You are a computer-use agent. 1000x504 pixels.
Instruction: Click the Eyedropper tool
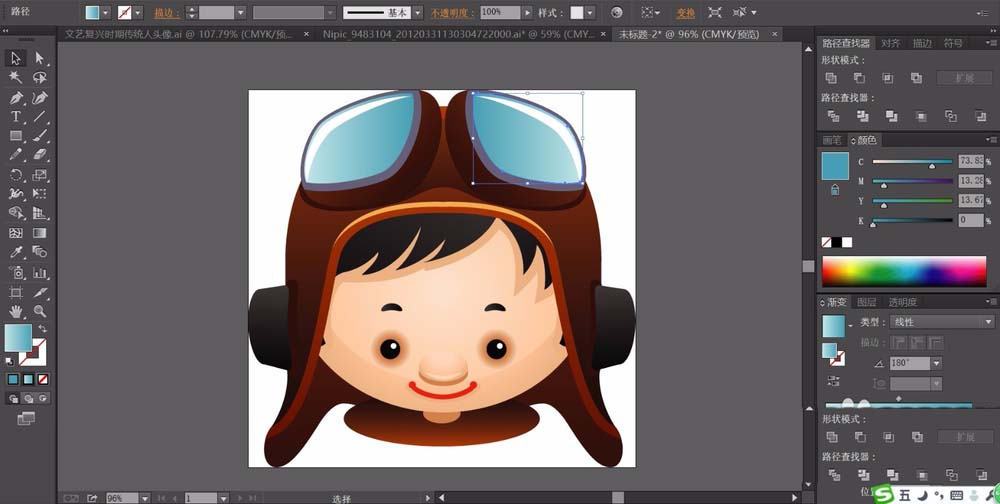point(16,253)
